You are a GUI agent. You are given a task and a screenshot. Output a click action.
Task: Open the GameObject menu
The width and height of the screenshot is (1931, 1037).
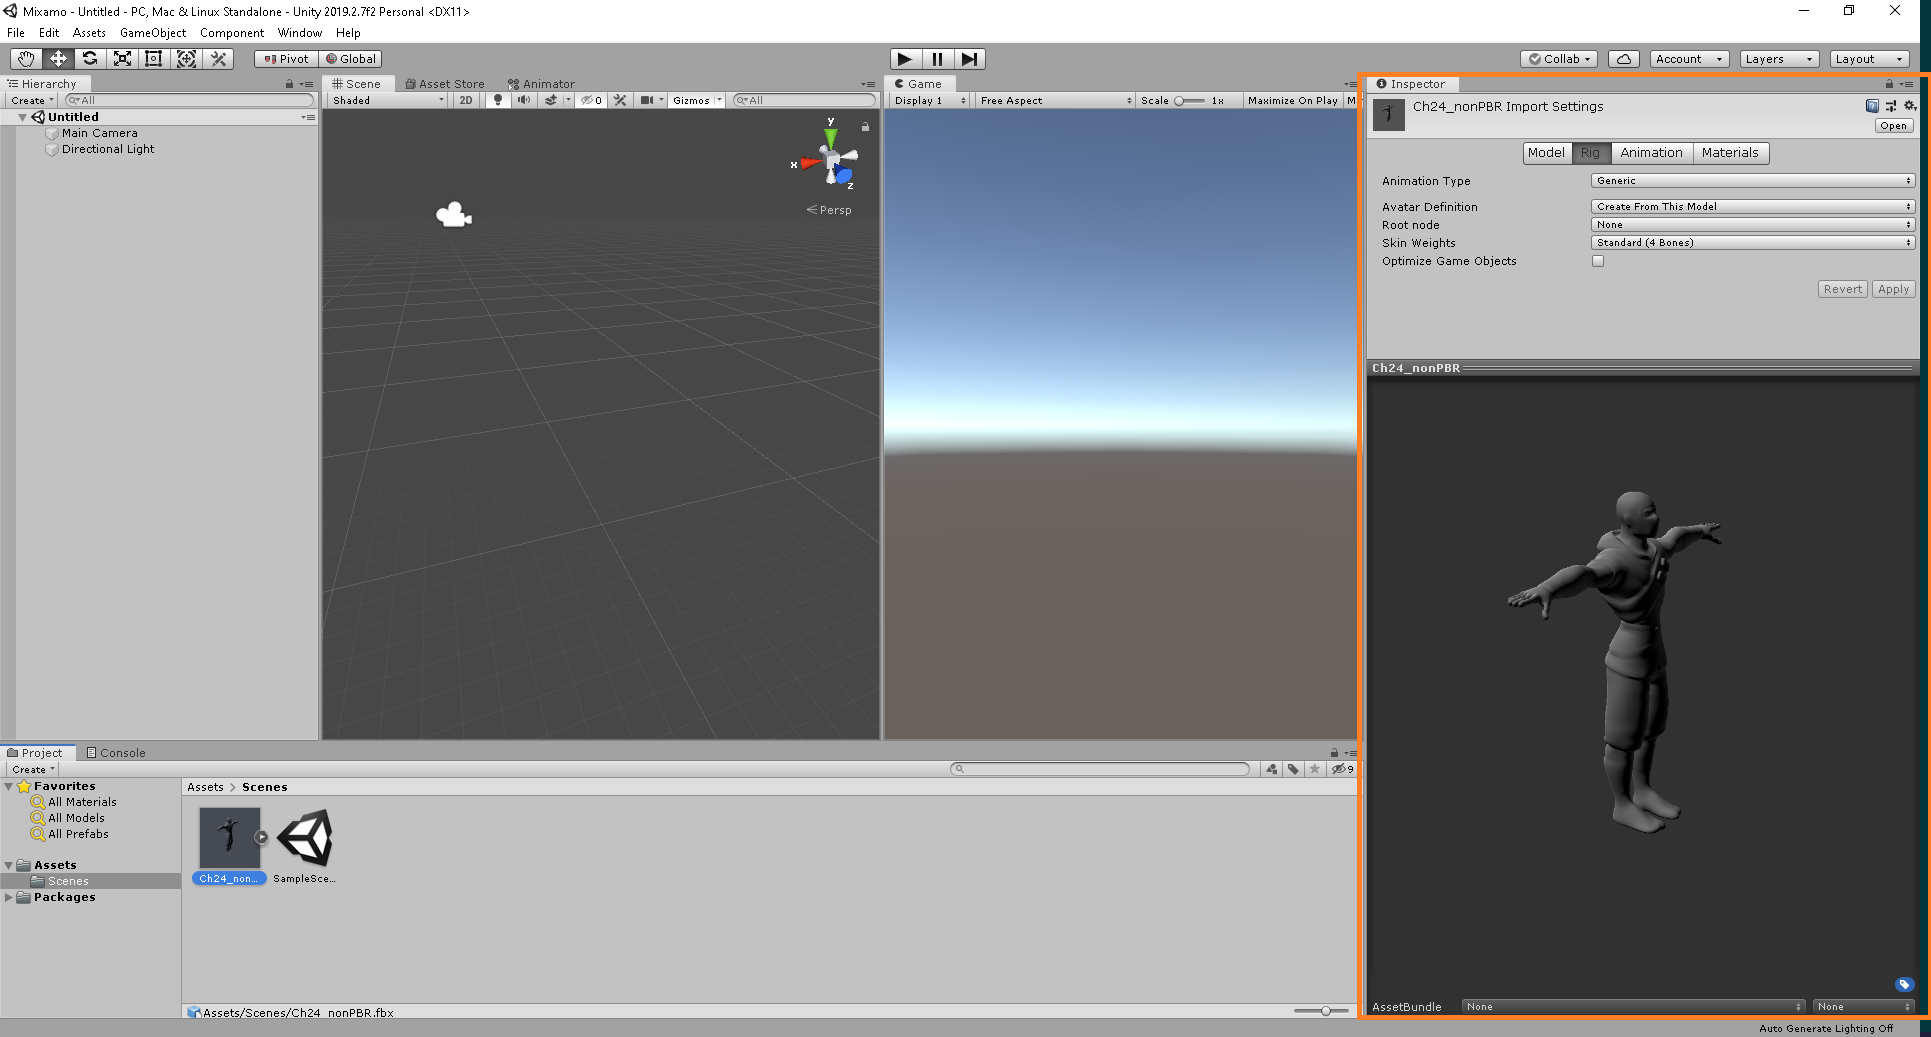[152, 33]
